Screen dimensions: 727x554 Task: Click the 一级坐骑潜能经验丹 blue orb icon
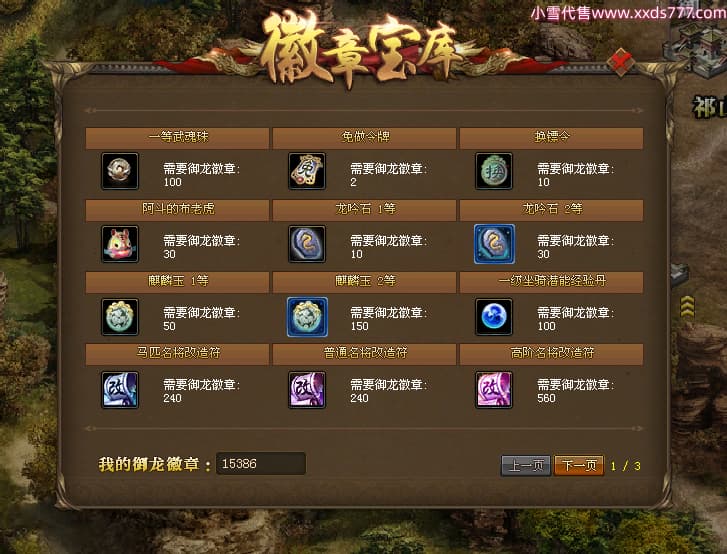tap(494, 317)
